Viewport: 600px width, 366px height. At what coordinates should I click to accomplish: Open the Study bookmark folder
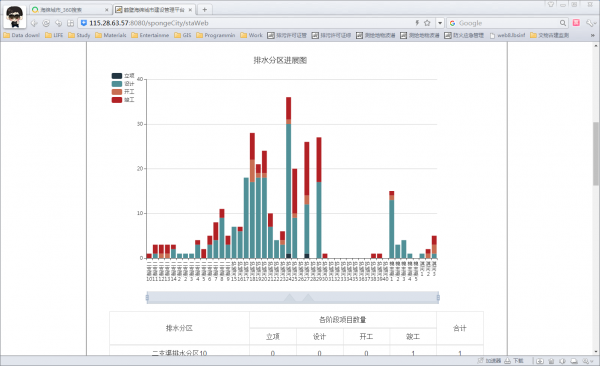point(79,35)
